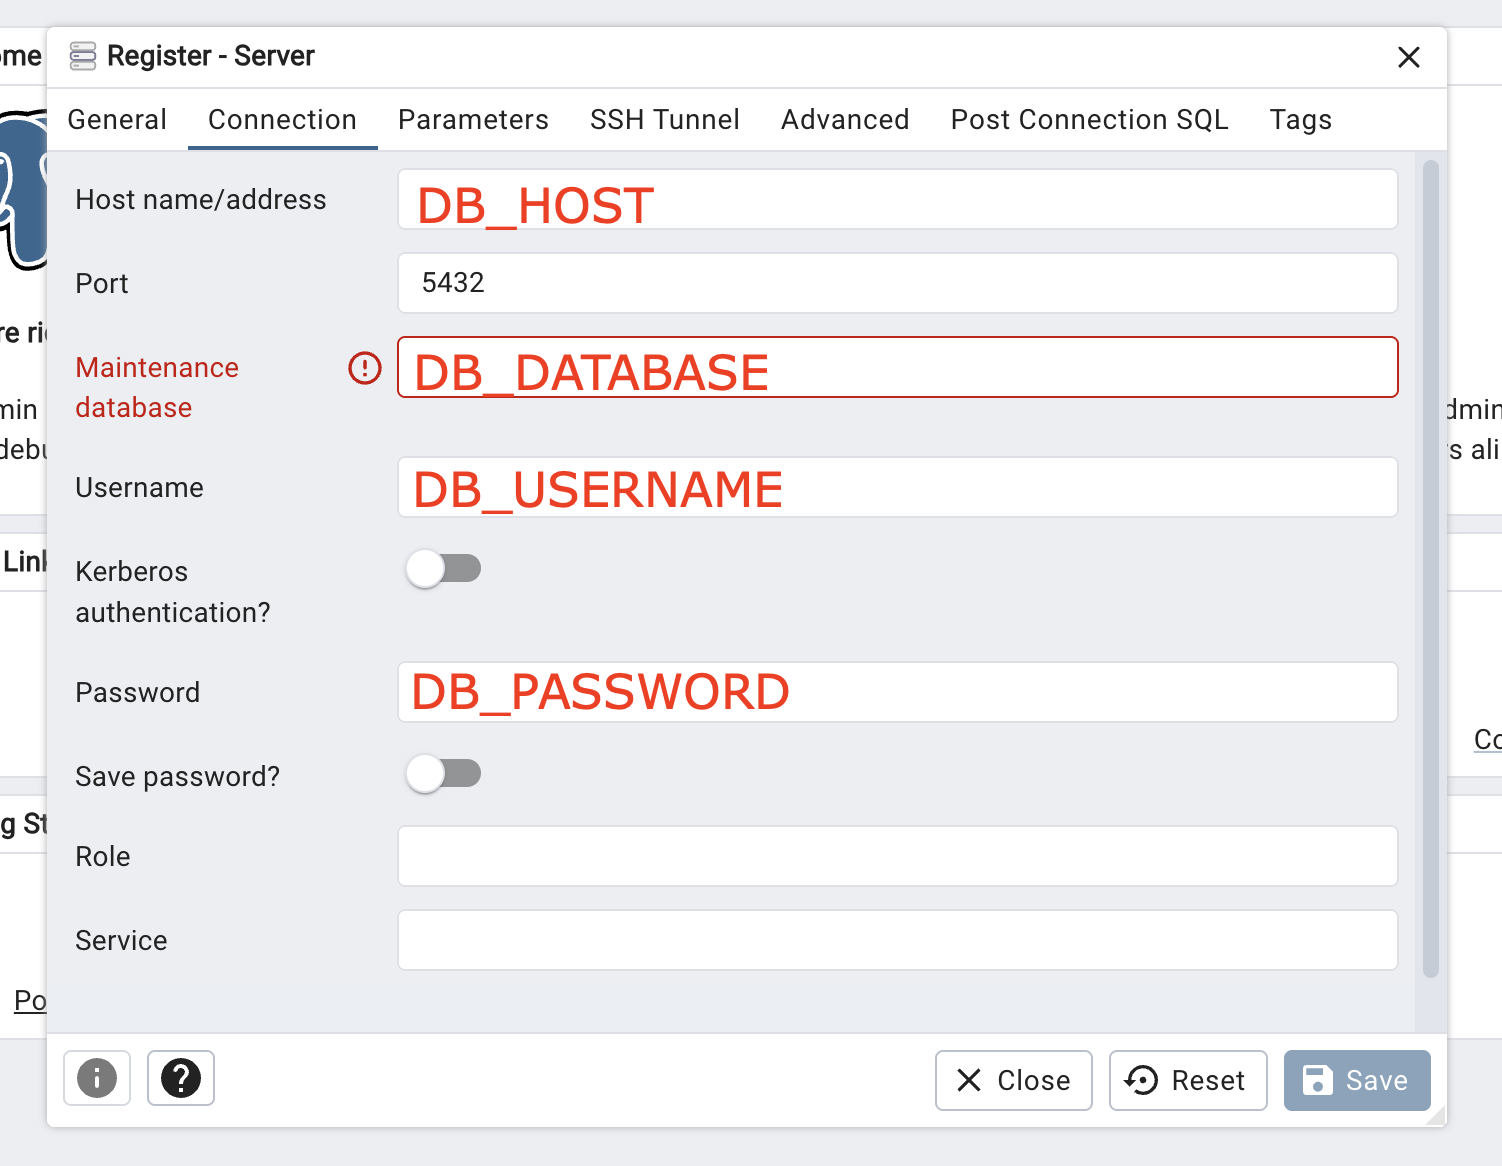Focus the Host name/address field

897,200
